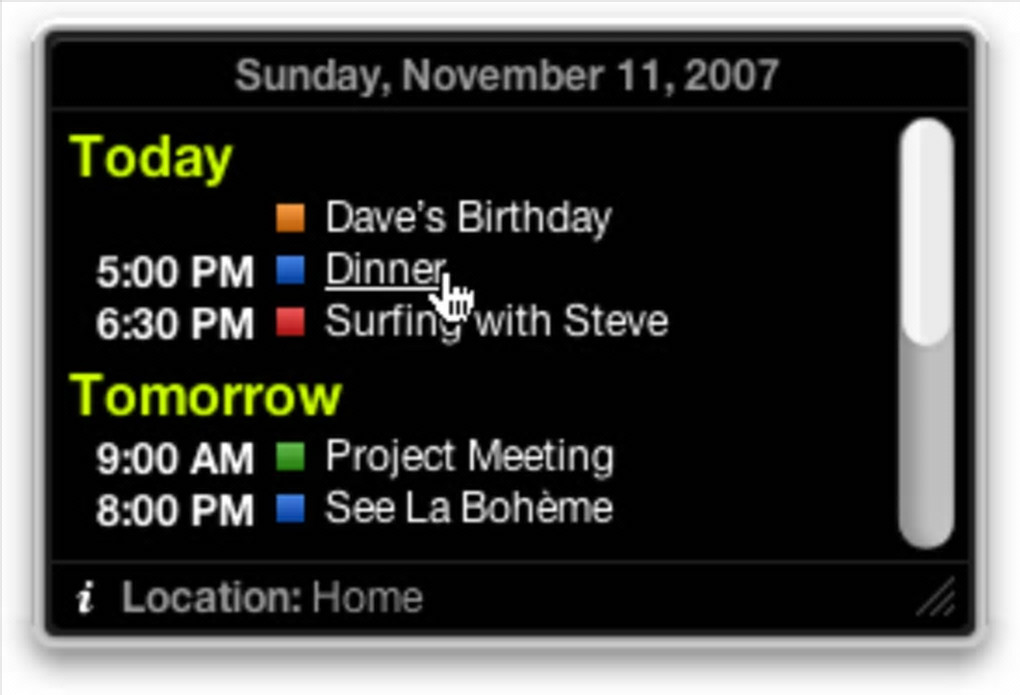Click the Location: Home label
The width and height of the screenshot is (1020, 695).
tap(272, 598)
